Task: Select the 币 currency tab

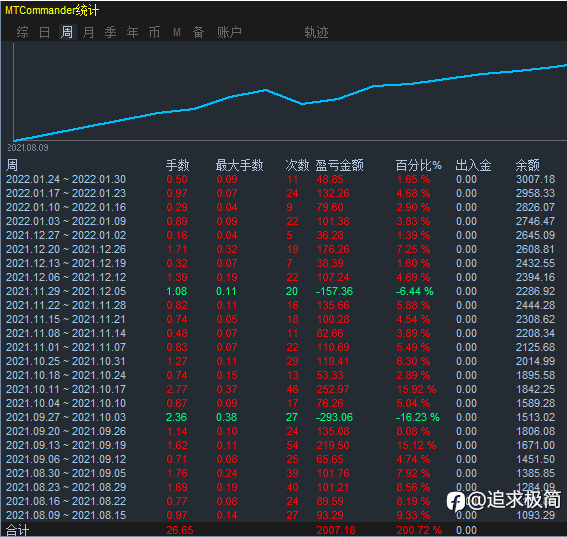Action: click(154, 32)
